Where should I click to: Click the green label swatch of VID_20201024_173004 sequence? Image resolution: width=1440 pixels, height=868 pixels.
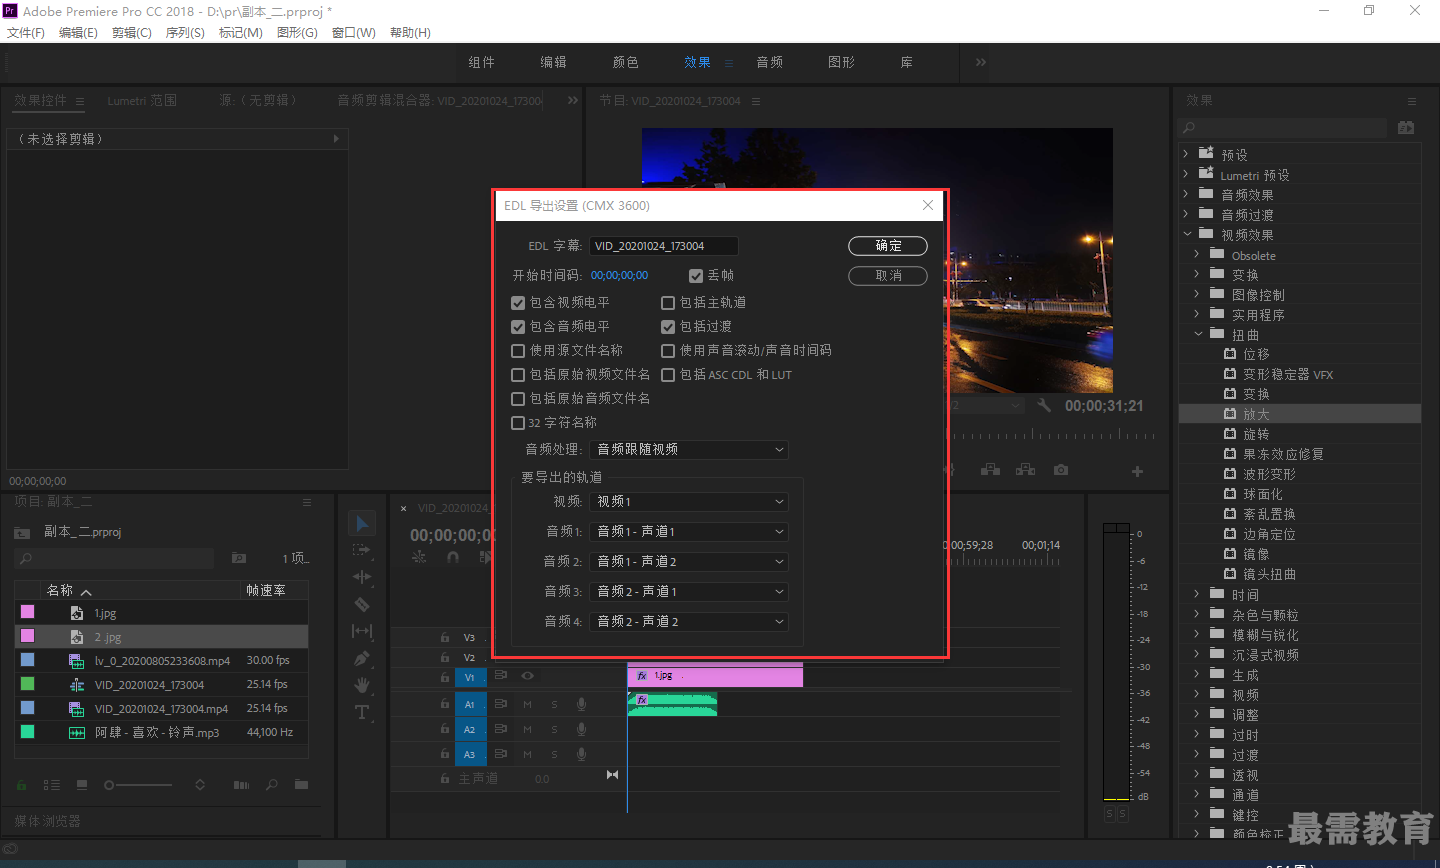(x=27, y=684)
